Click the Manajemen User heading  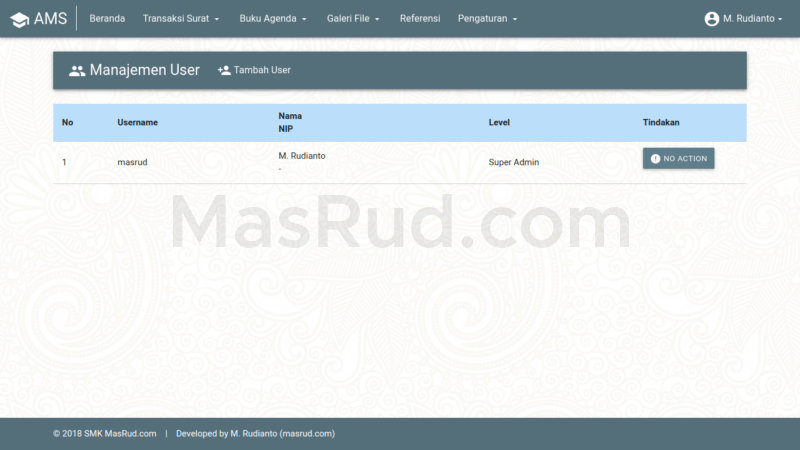click(x=144, y=71)
